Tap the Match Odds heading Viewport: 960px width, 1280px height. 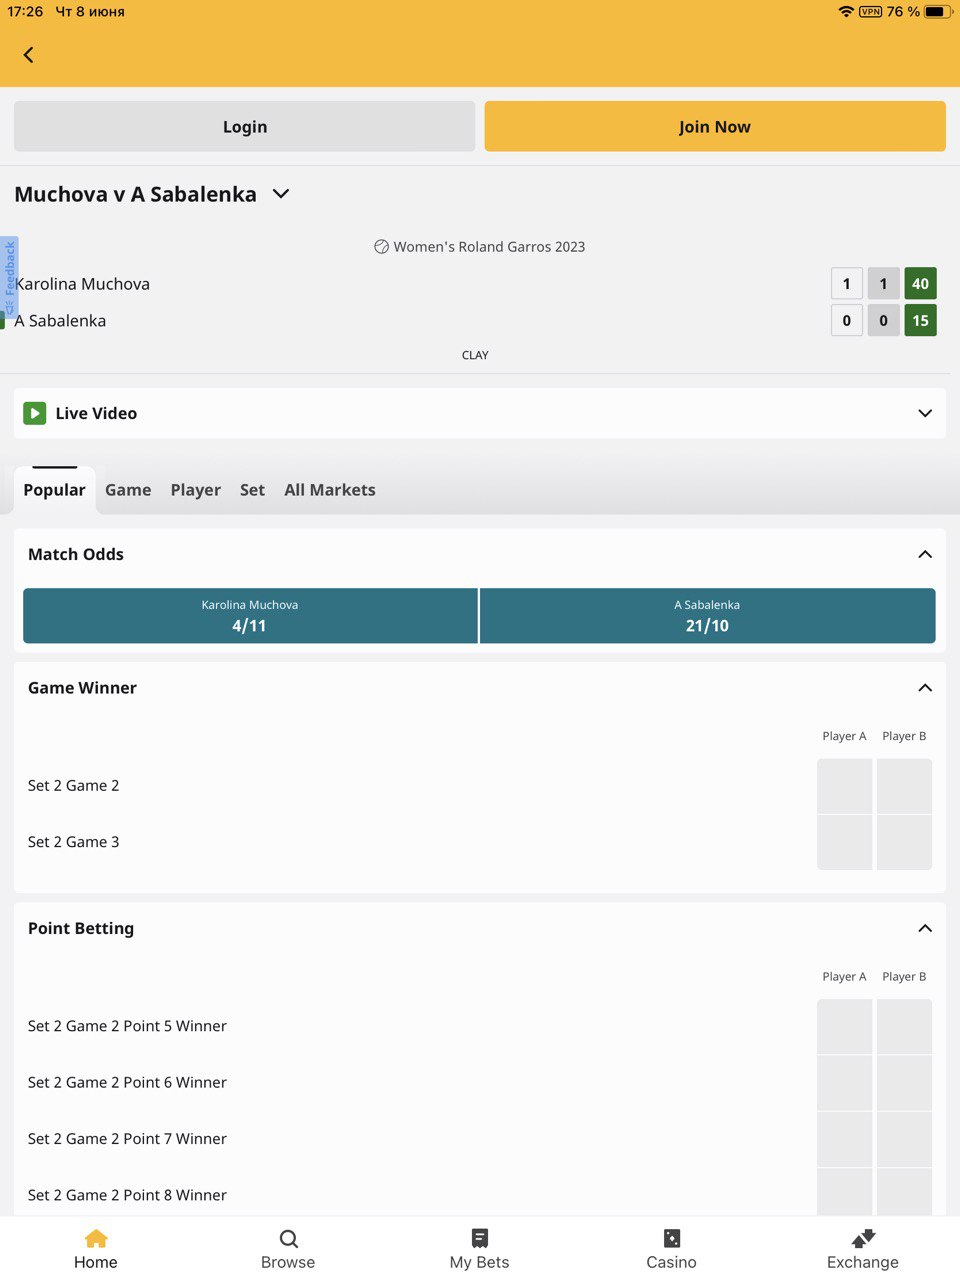[x=76, y=554]
